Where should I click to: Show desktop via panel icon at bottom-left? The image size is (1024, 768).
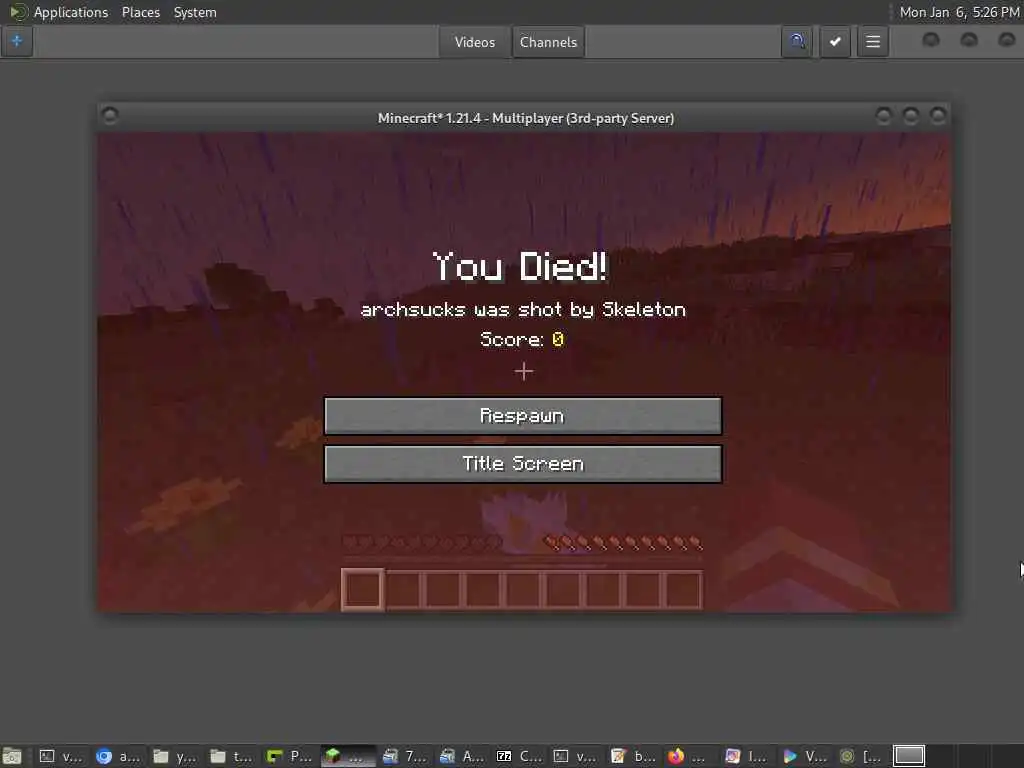12,756
